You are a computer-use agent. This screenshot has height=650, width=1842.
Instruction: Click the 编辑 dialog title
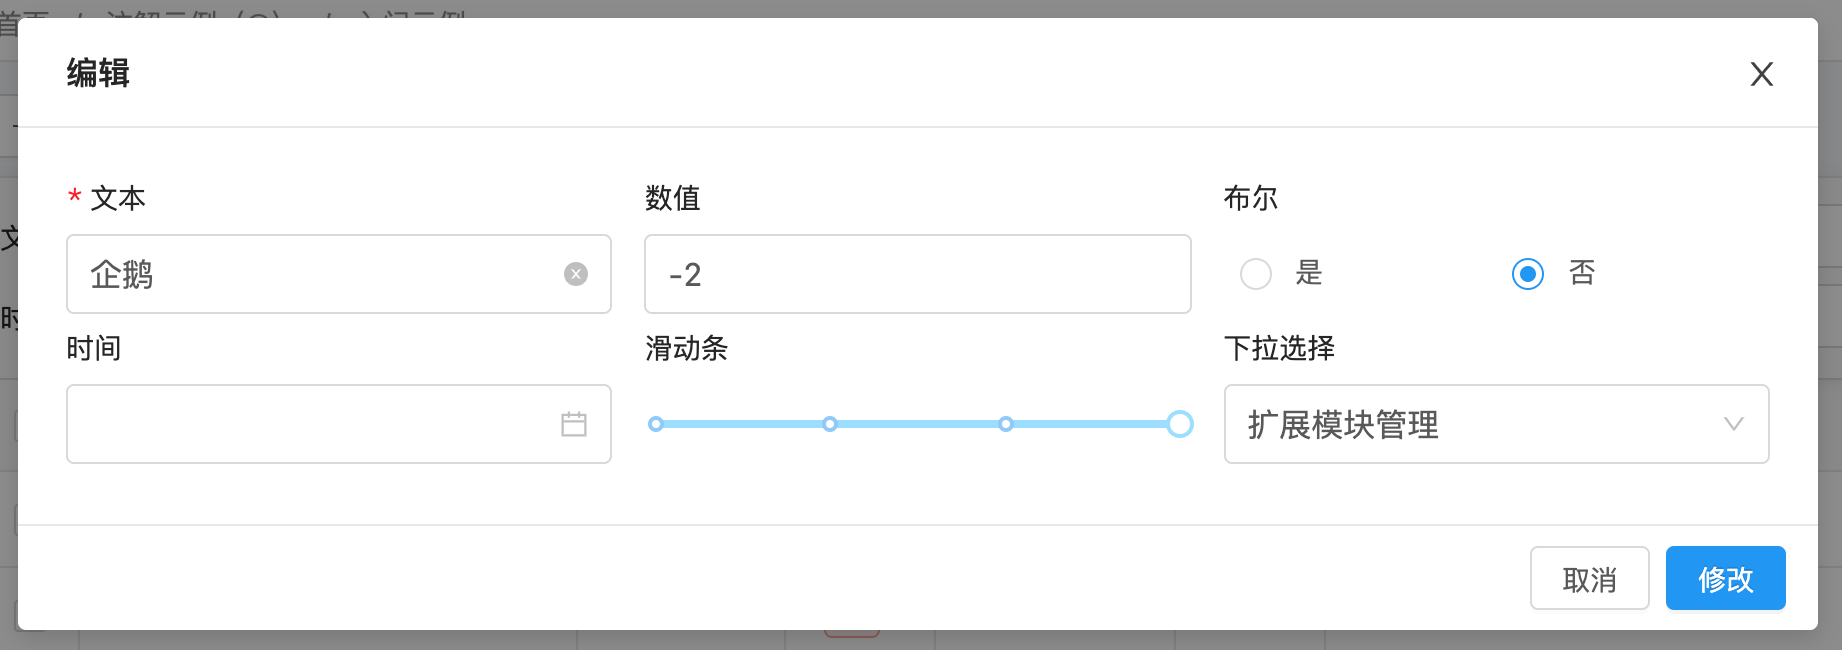pos(96,73)
